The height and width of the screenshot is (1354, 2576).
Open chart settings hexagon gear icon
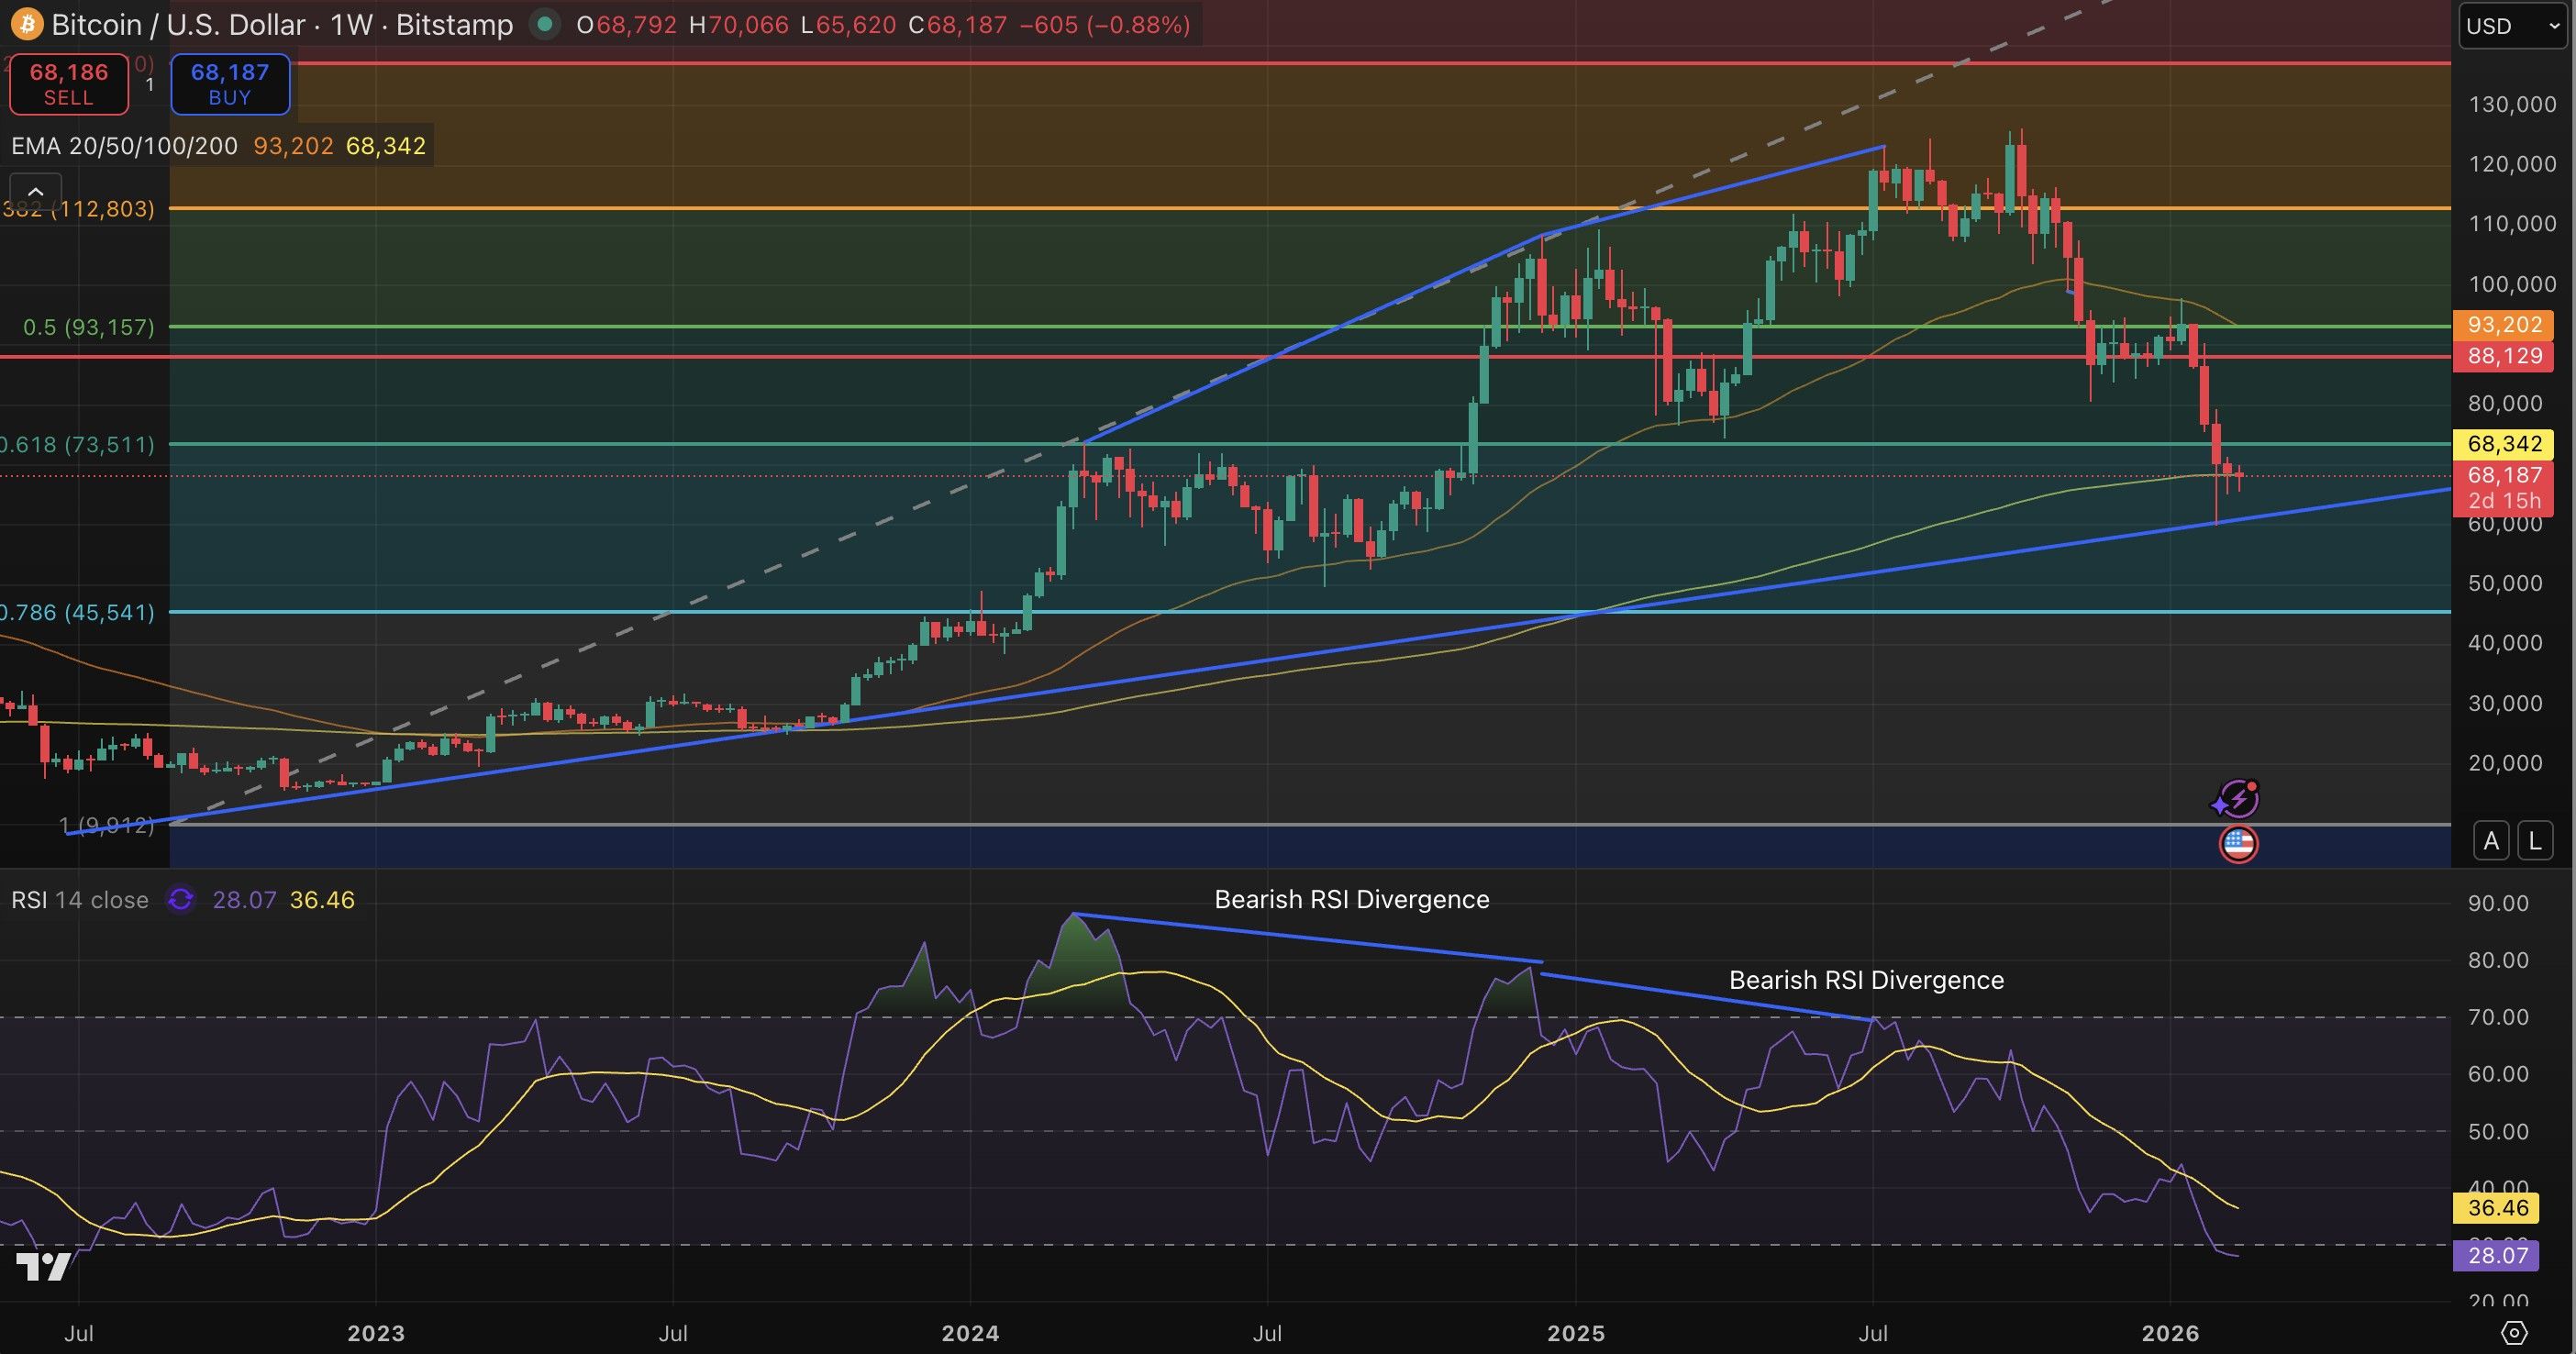pyautogui.click(x=2514, y=1333)
